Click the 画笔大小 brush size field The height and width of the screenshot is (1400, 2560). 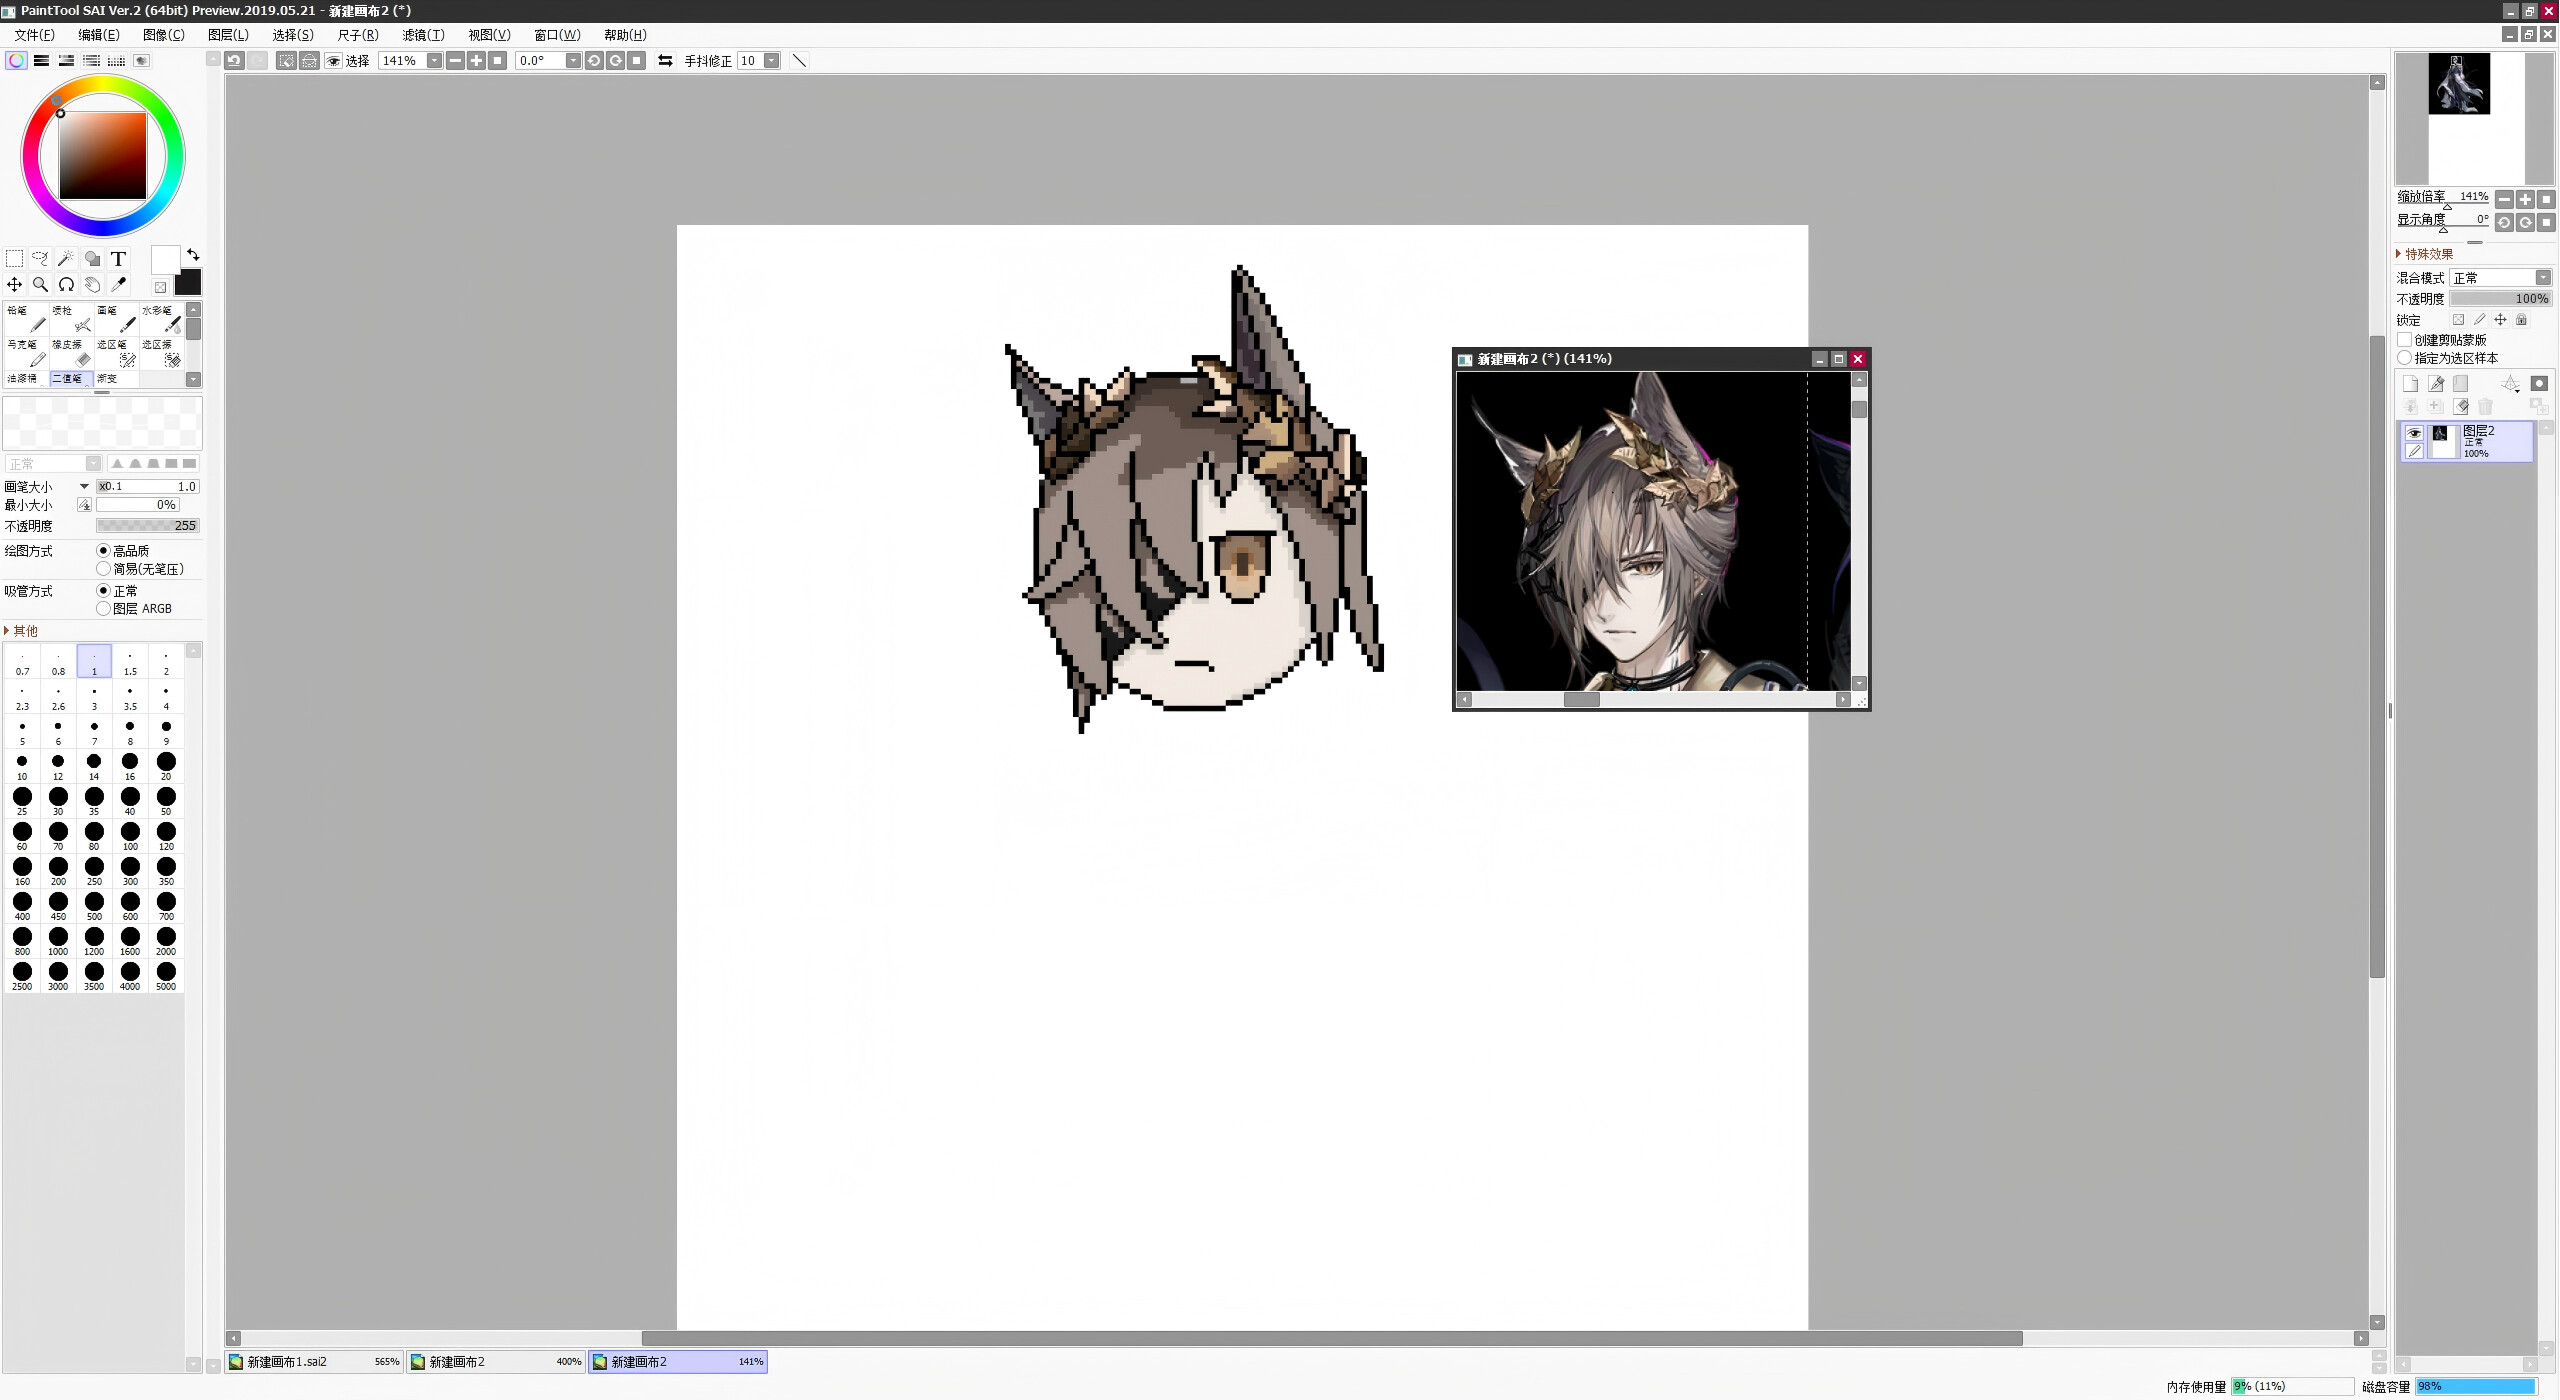[148, 487]
